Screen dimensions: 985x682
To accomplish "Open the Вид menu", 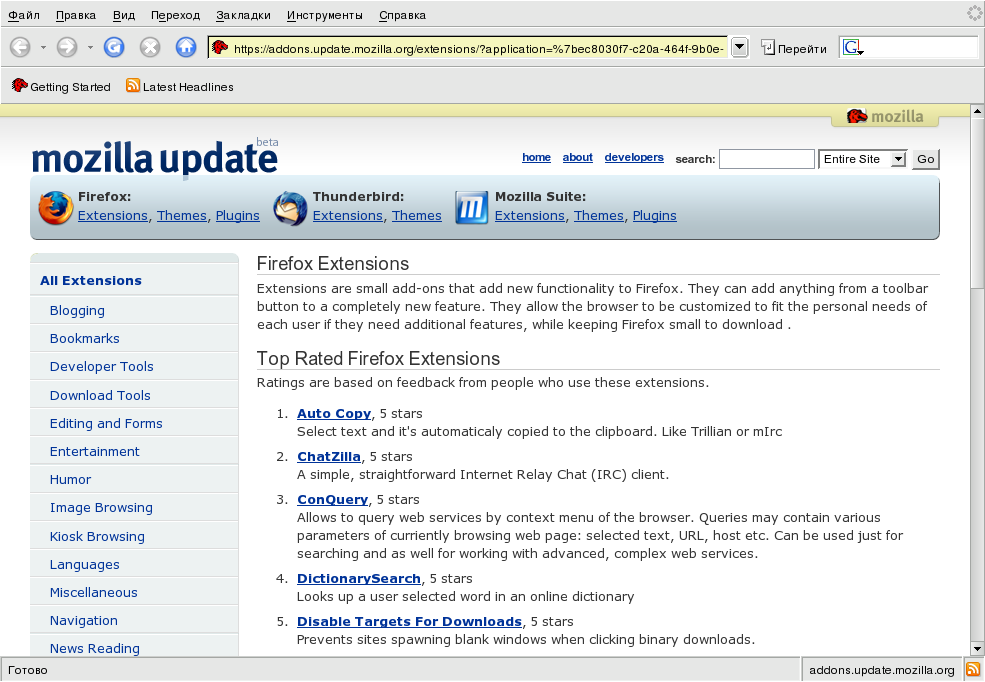I will point(124,15).
